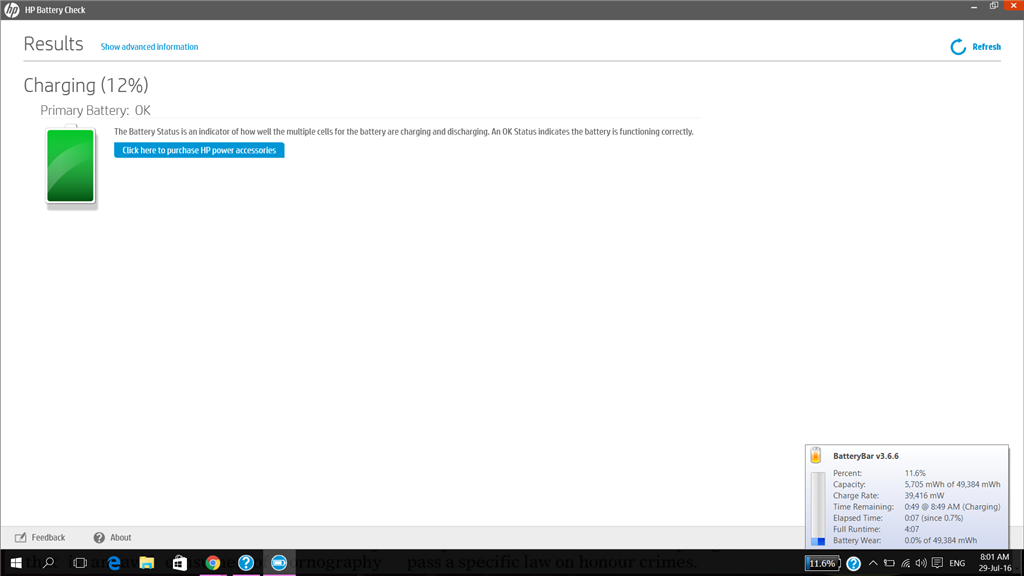
Task: Open Action Center notification icon
Action: click(937, 563)
